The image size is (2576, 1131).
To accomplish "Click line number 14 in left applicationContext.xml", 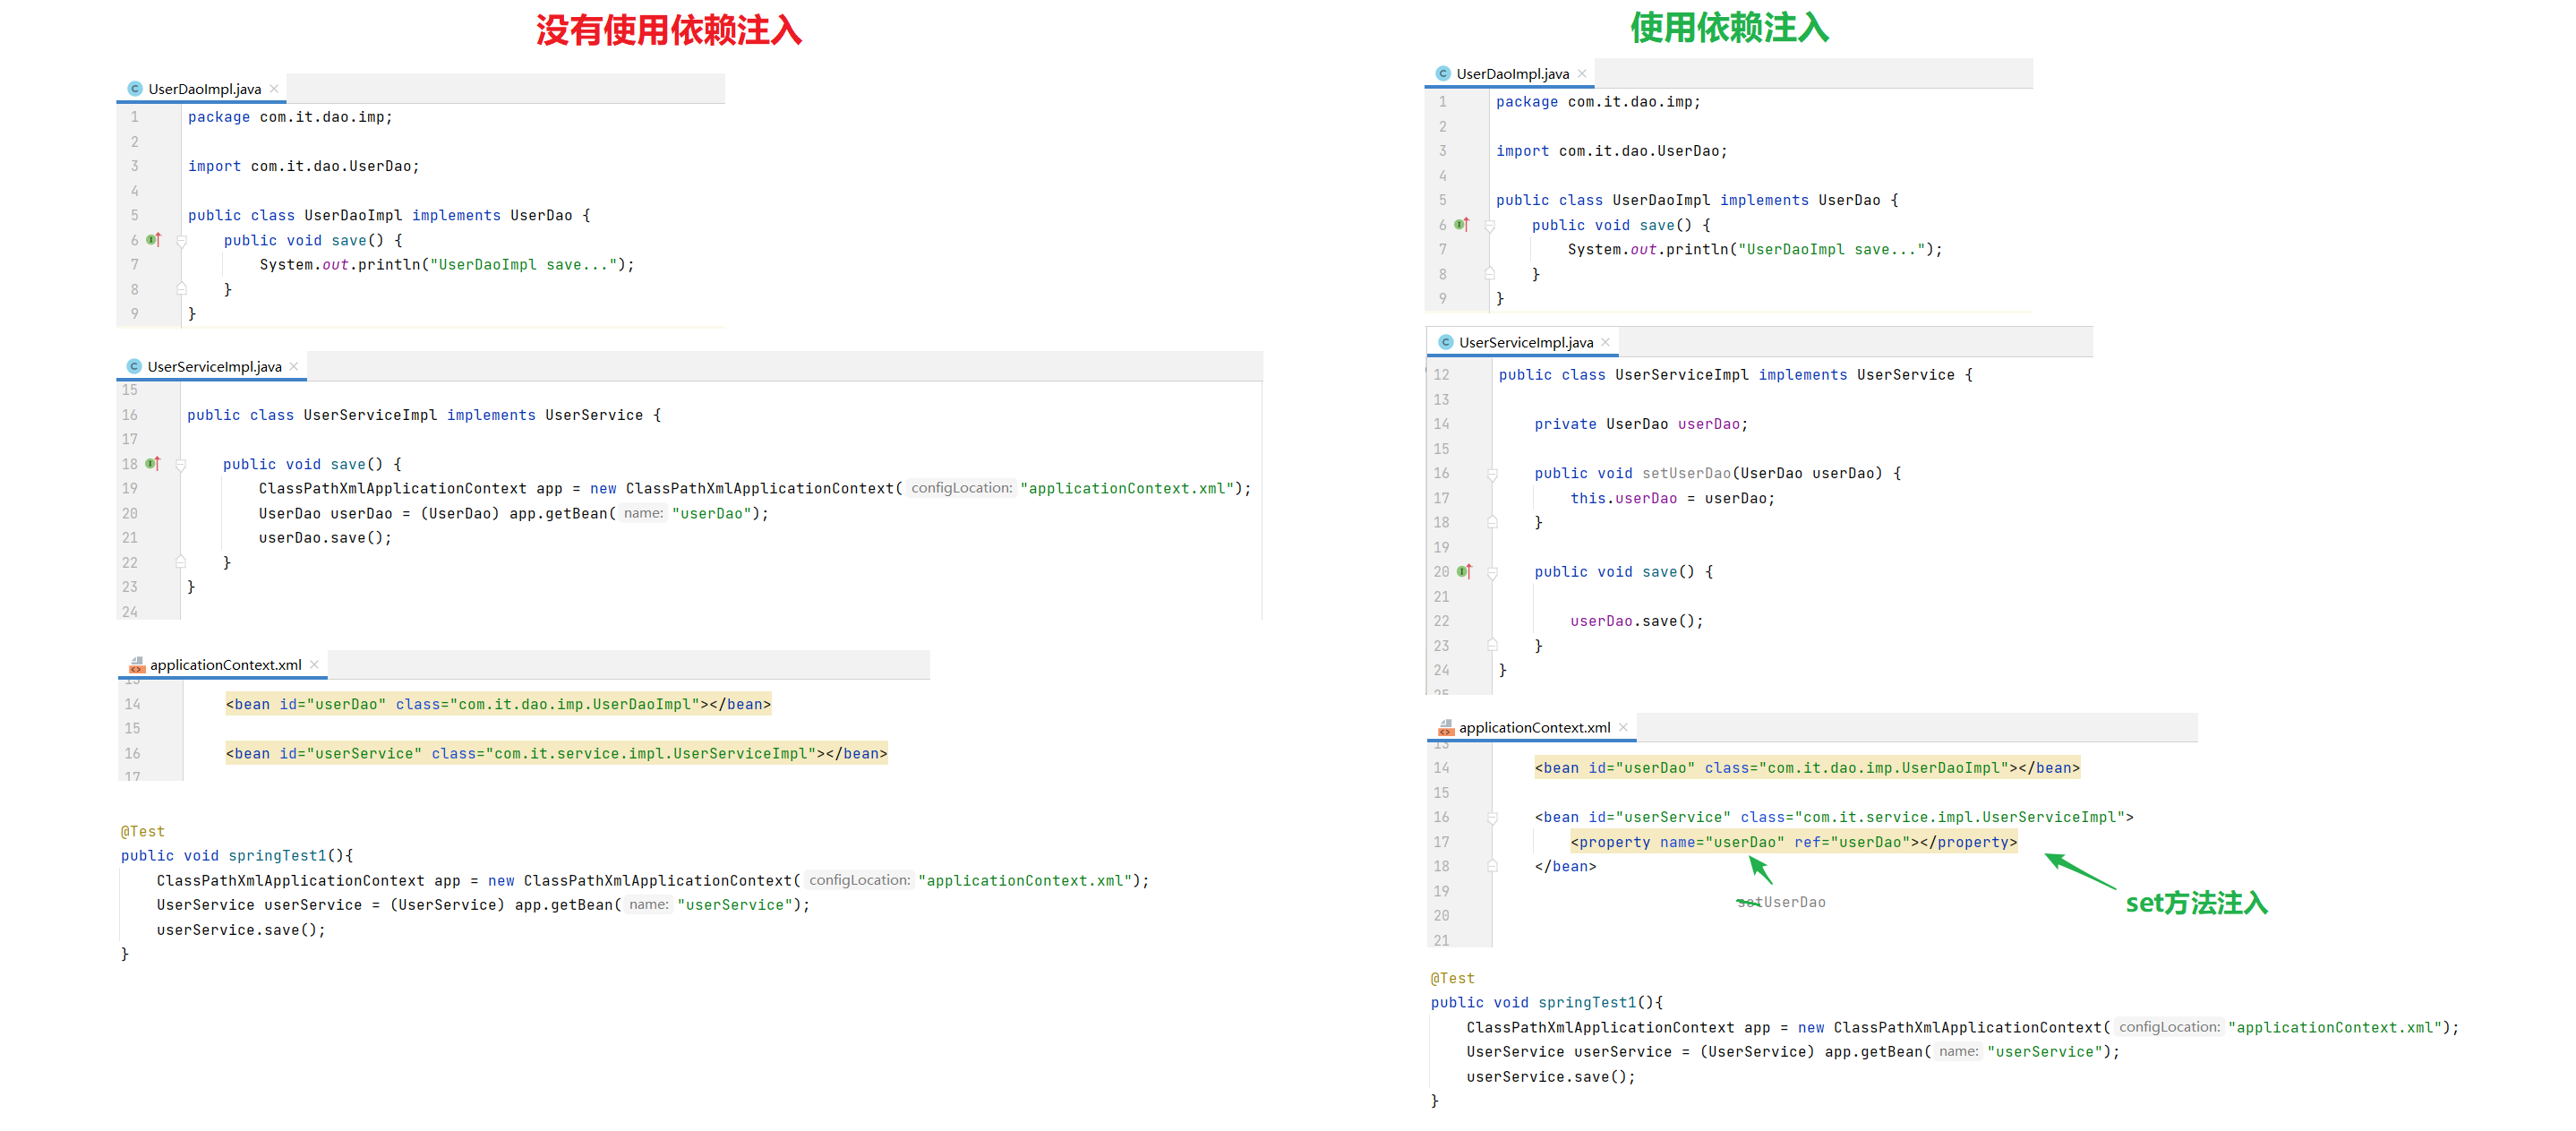I will (x=133, y=705).
